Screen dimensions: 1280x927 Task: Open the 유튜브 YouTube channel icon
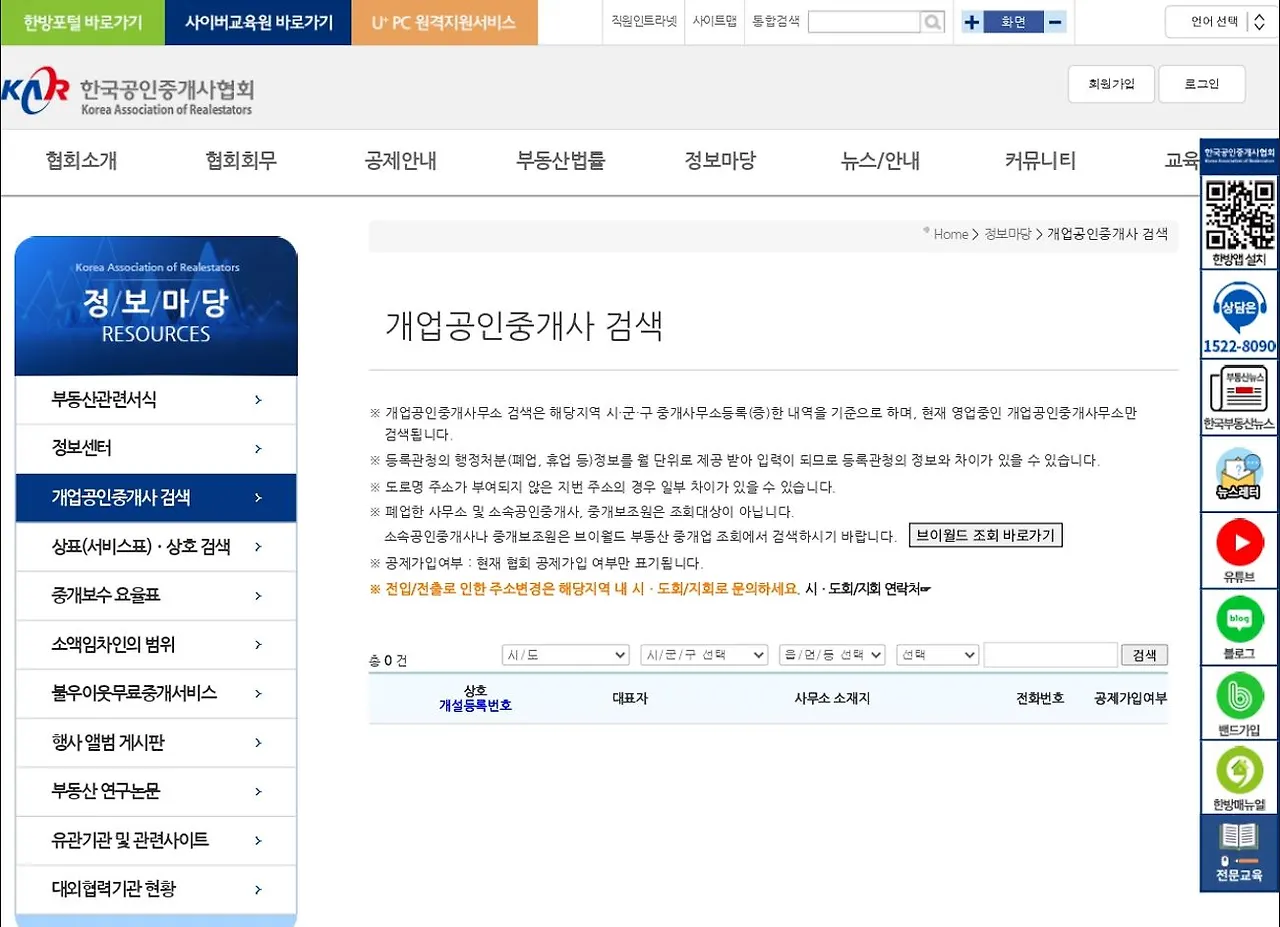pos(1239,543)
